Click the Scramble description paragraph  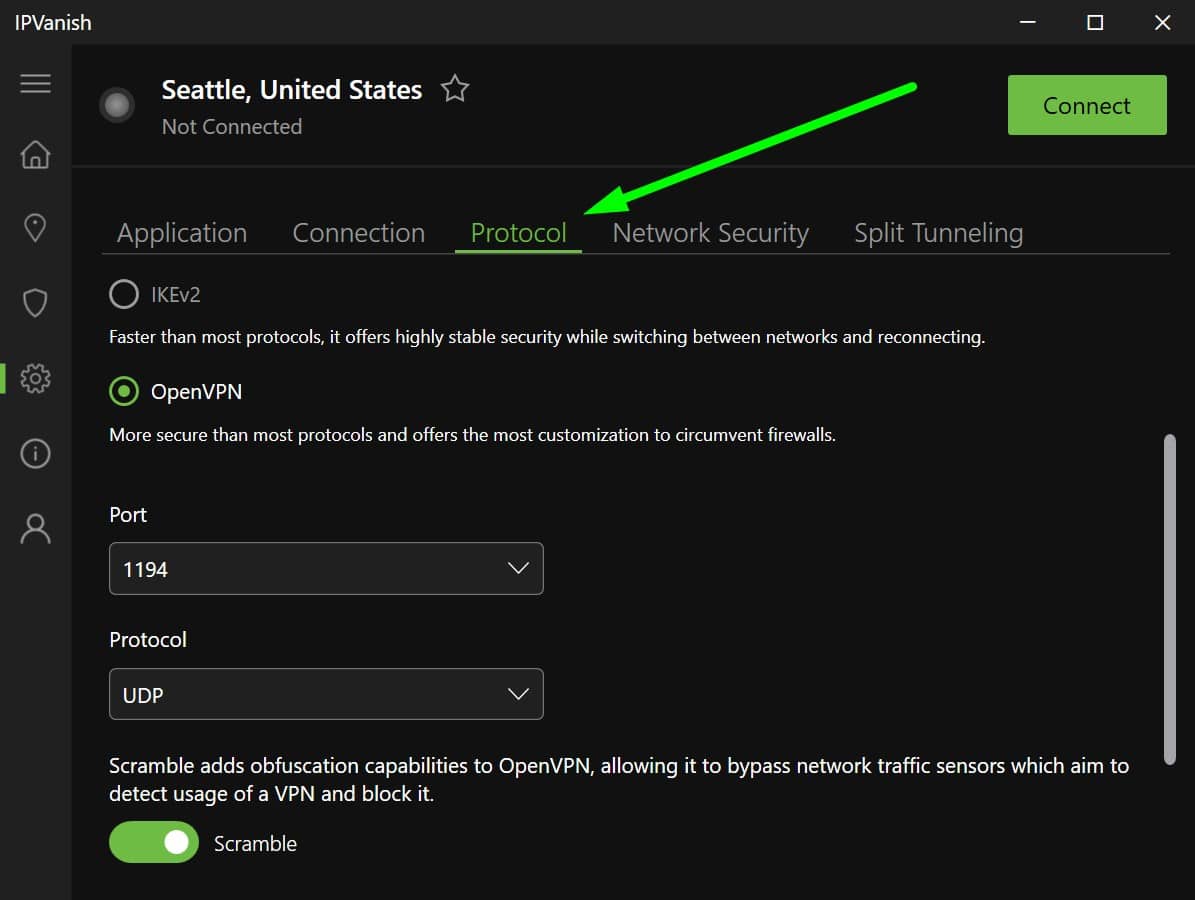click(619, 780)
